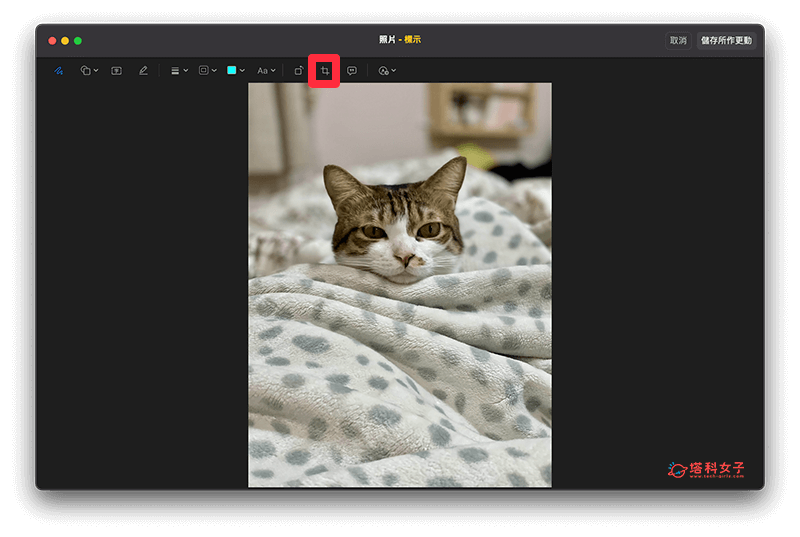The image size is (800, 537).
Task: Select the Crop tool
Action: 324,71
